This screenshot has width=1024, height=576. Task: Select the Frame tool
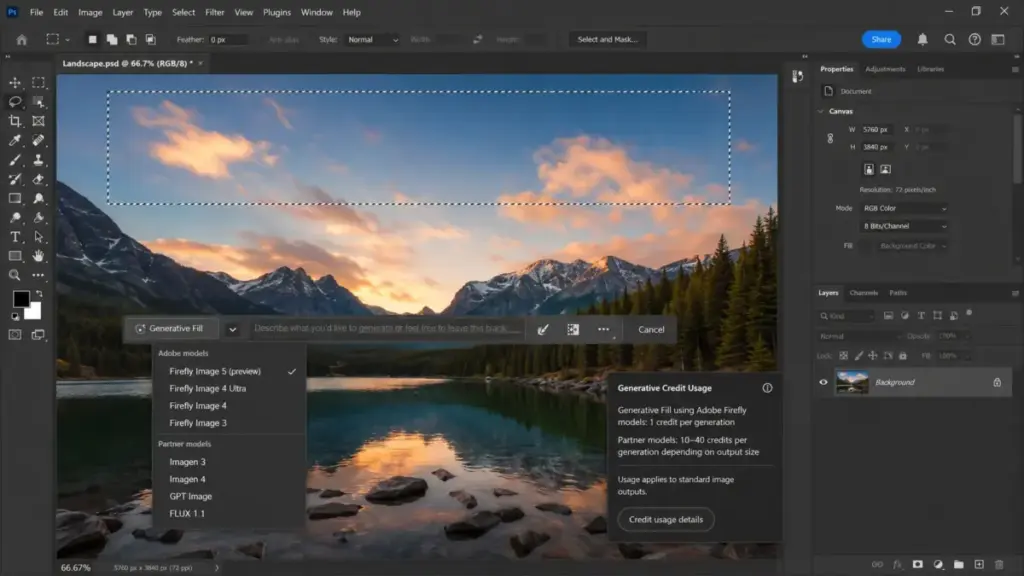tap(39, 121)
